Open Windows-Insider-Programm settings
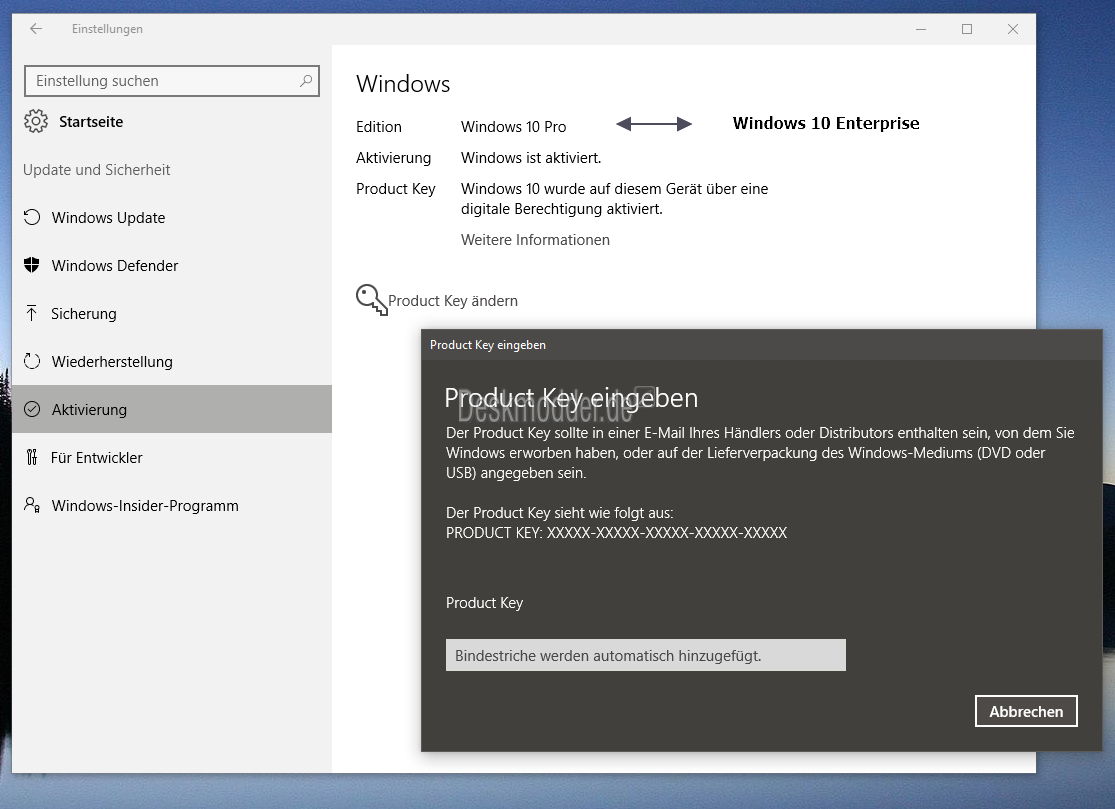1115x809 pixels. 172,505
